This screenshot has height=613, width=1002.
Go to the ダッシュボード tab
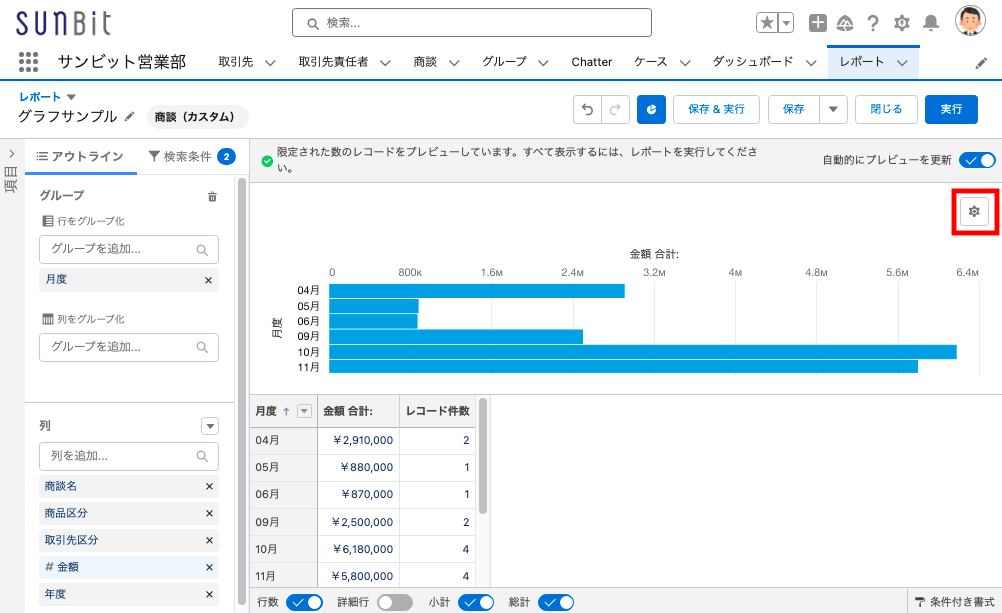click(753, 62)
